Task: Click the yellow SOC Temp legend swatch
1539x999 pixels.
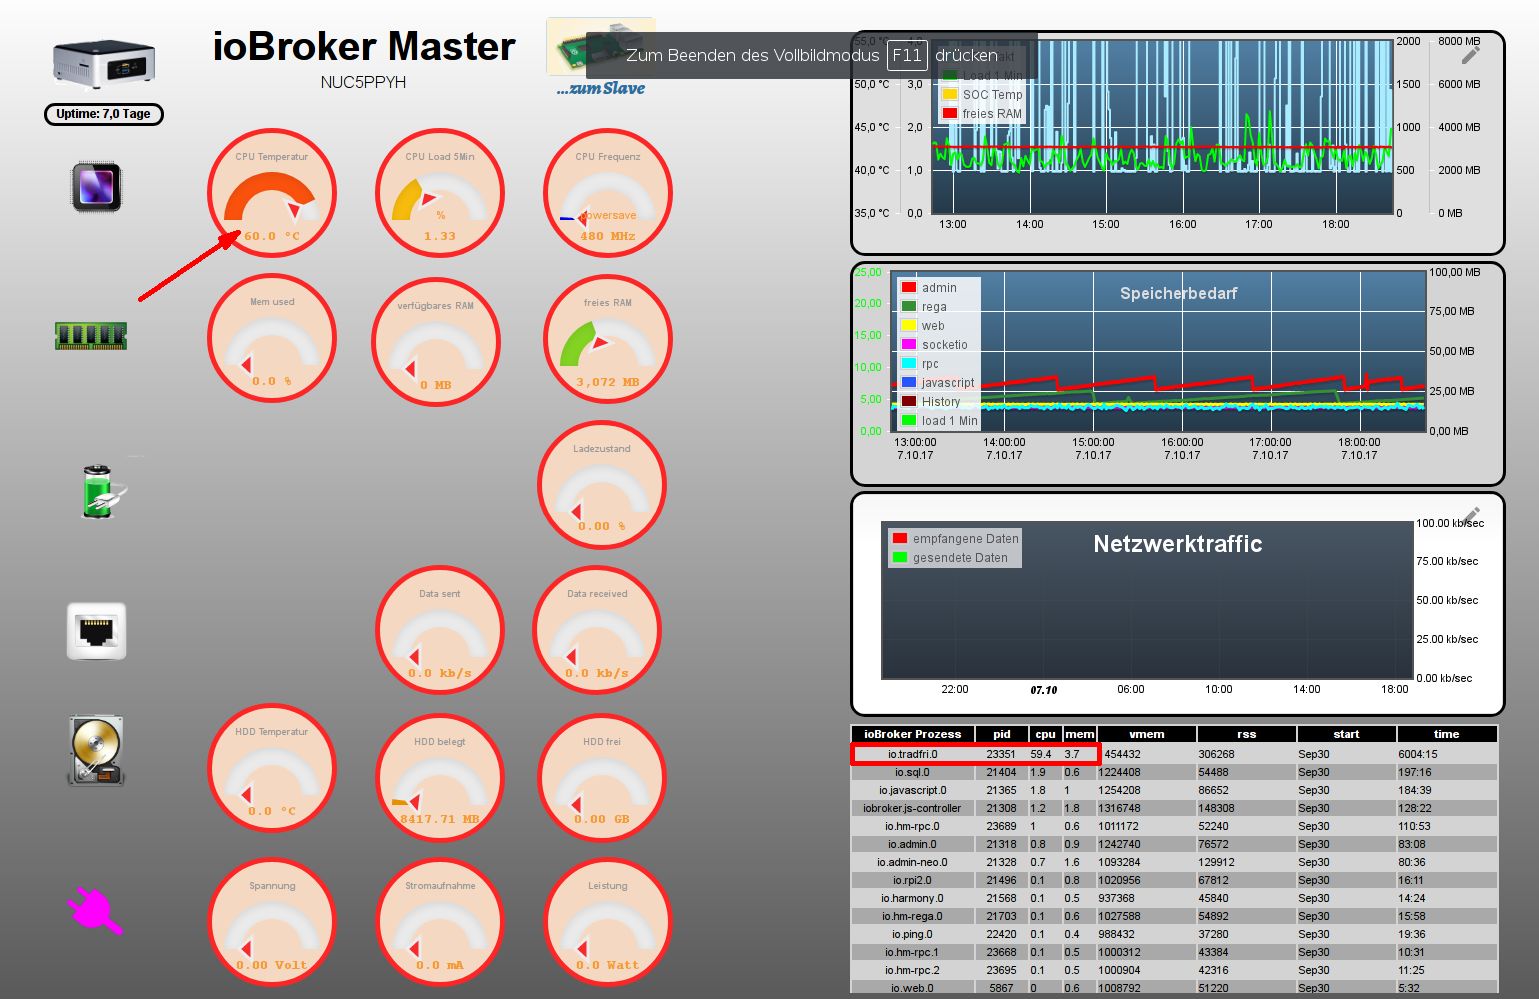Action: (x=950, y=94)
